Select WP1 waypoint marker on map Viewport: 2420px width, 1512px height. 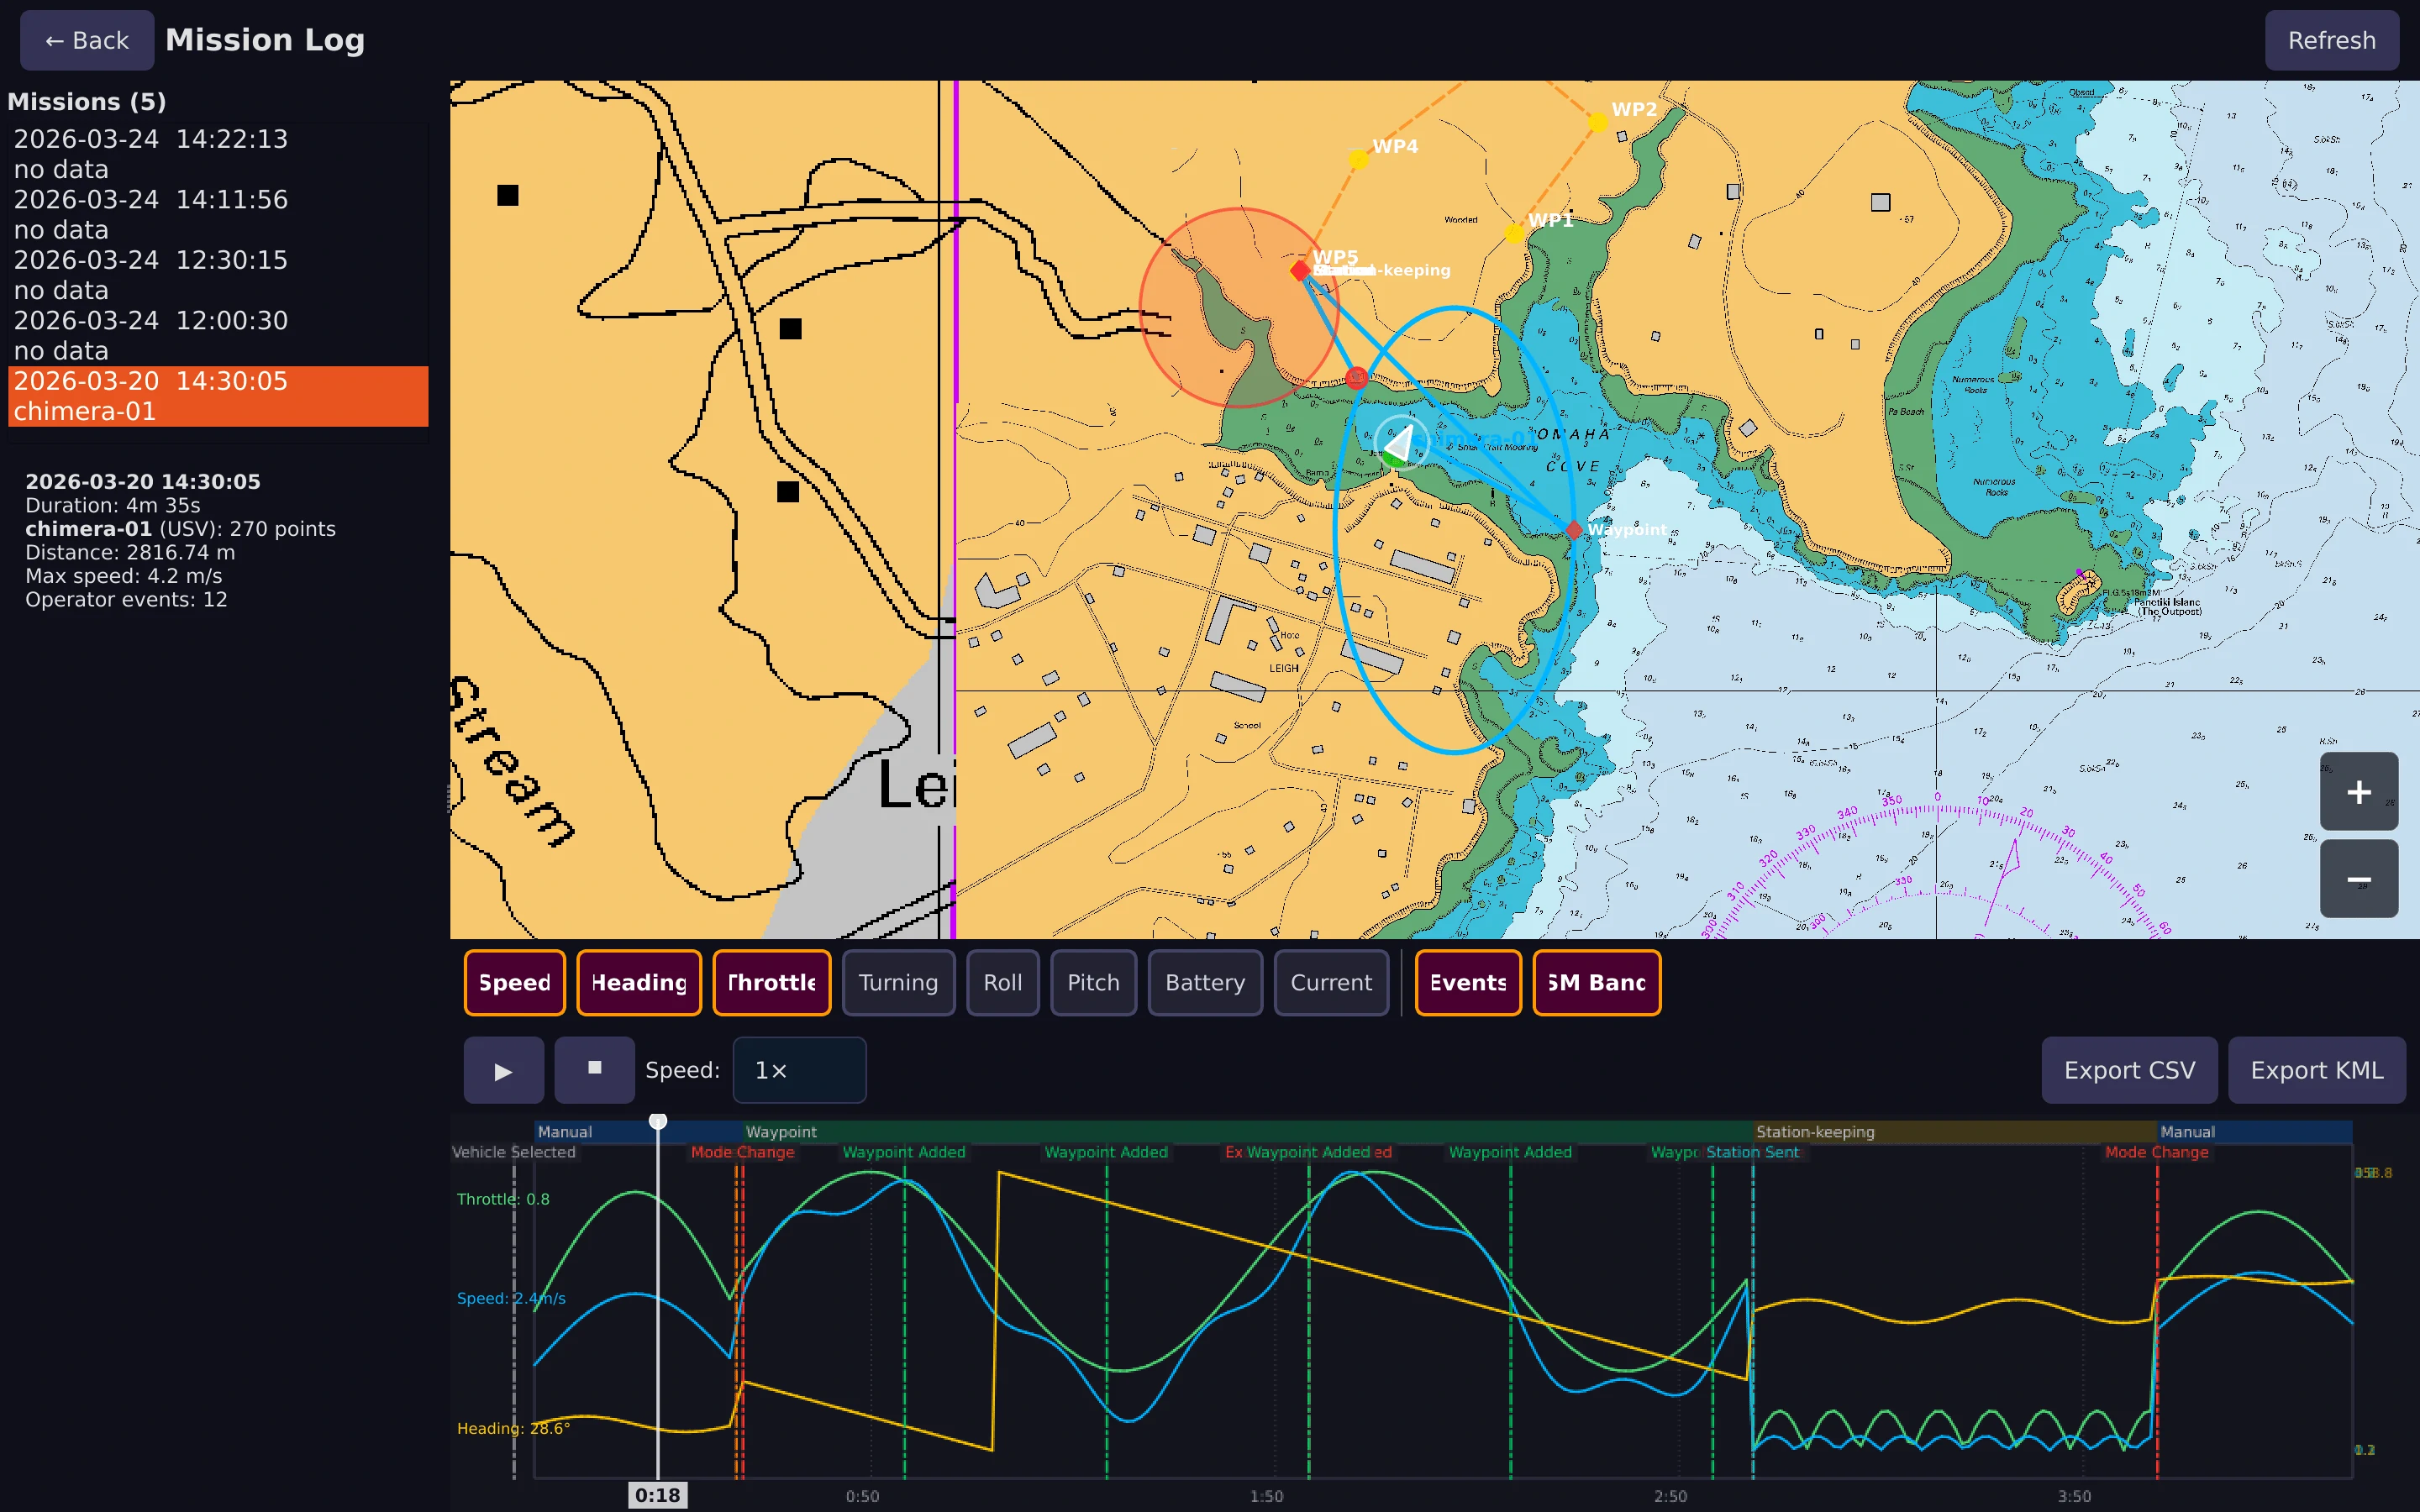(1514, 233)
